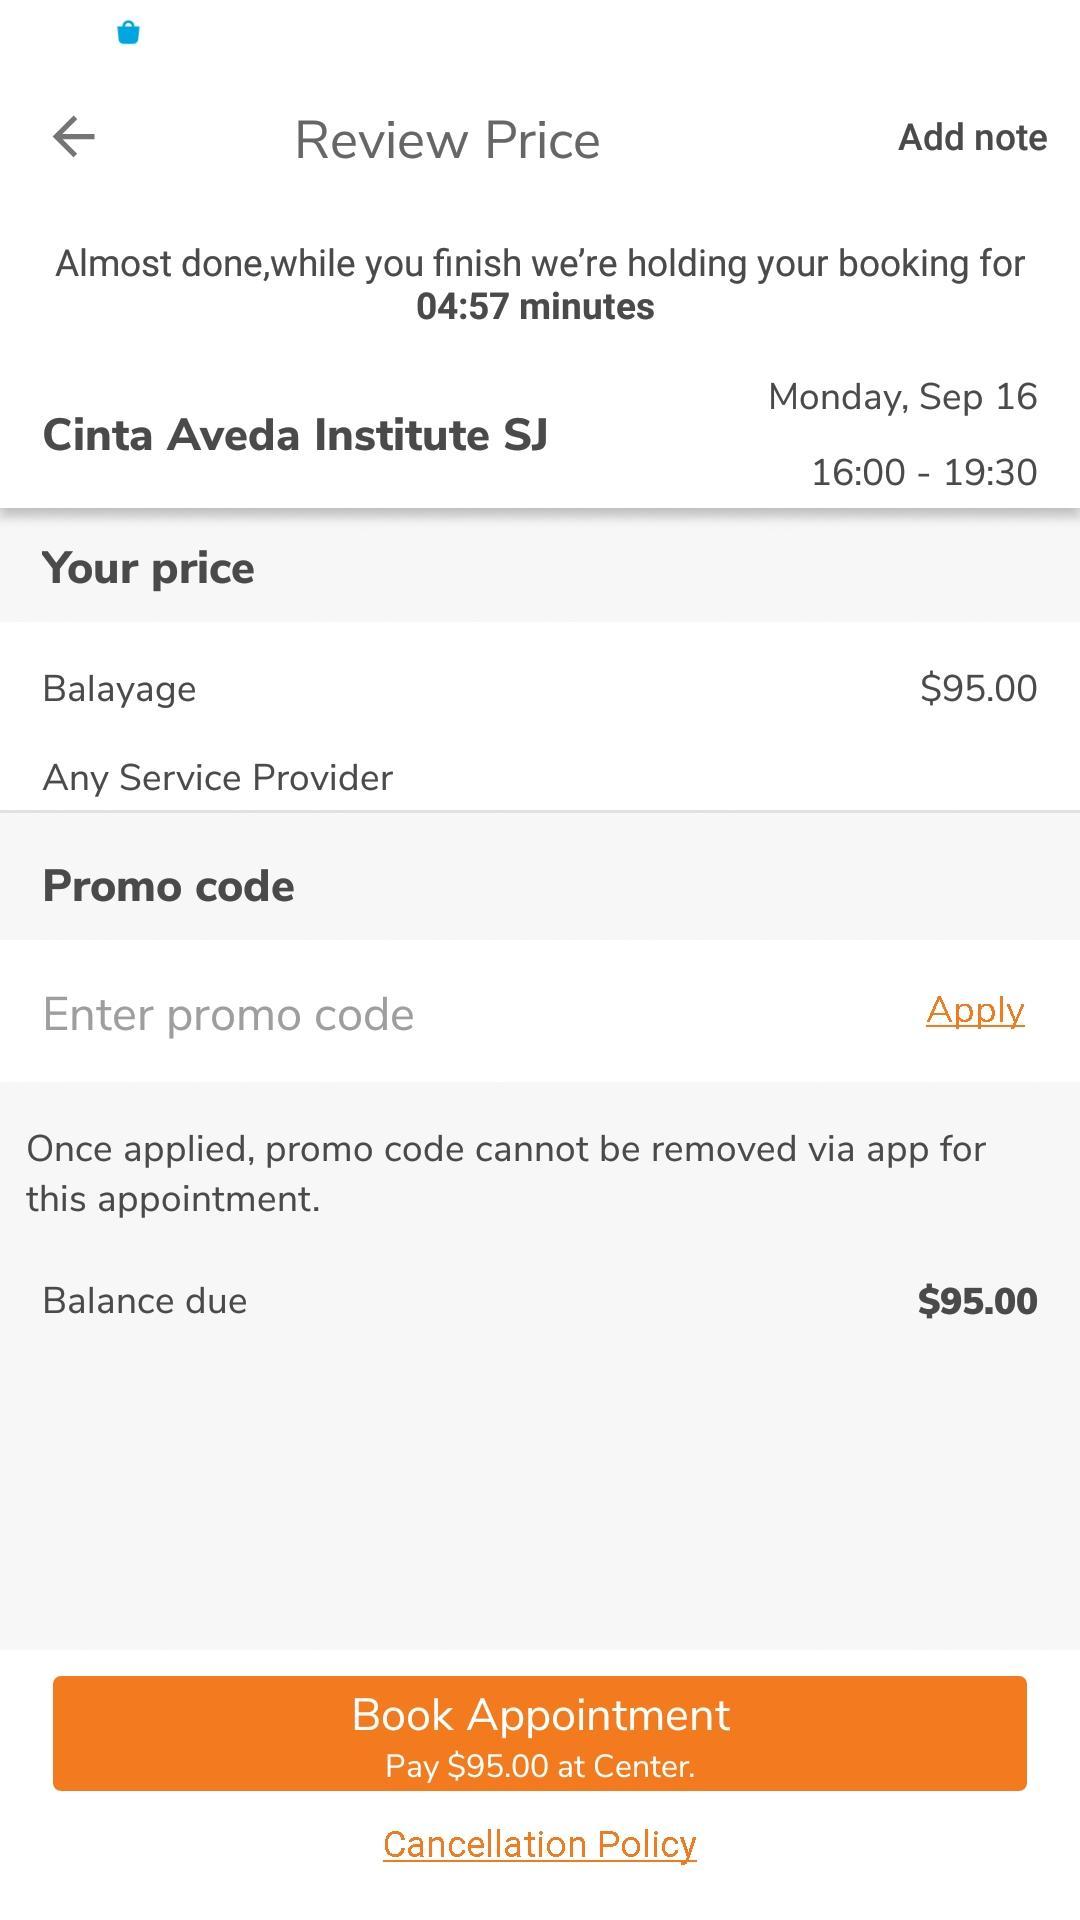Click the Your price section header
This screenshot has height=1920, width=1080.
point(148,568)
